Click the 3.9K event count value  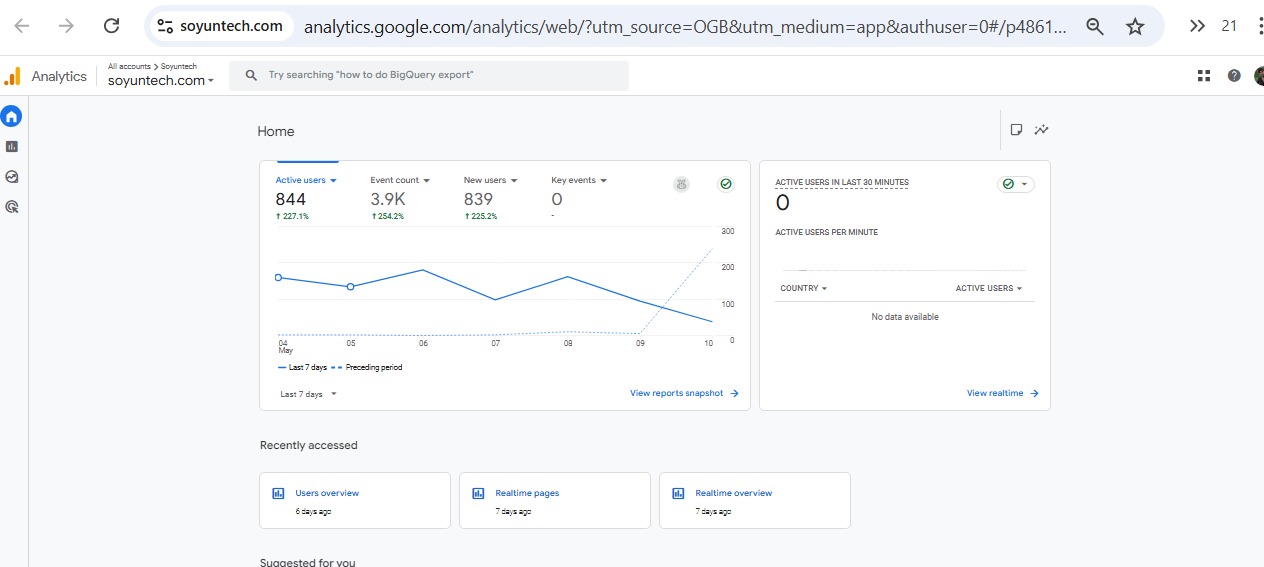tap(388, 199)
